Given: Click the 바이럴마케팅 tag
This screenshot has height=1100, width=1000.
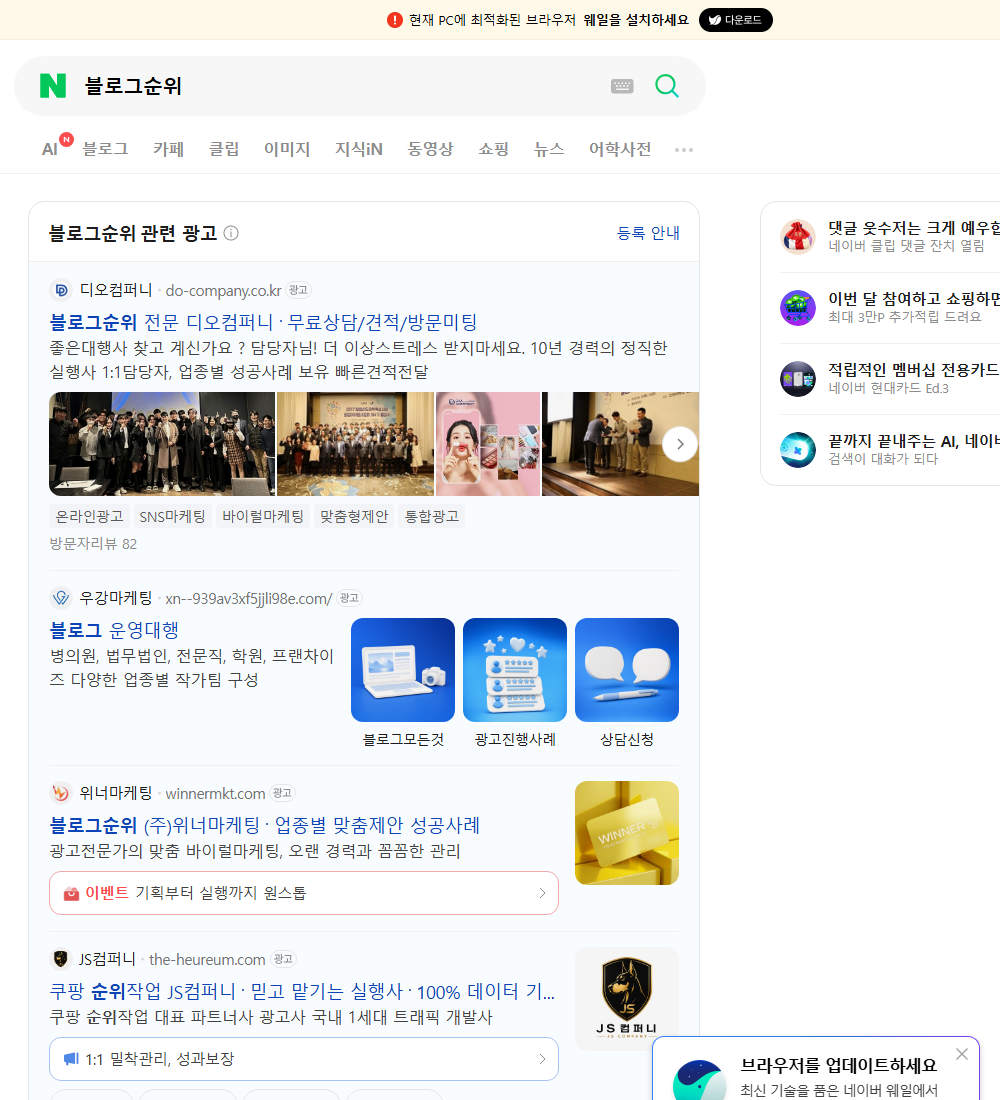Looking at the screenshot, I should pos(262,516).
